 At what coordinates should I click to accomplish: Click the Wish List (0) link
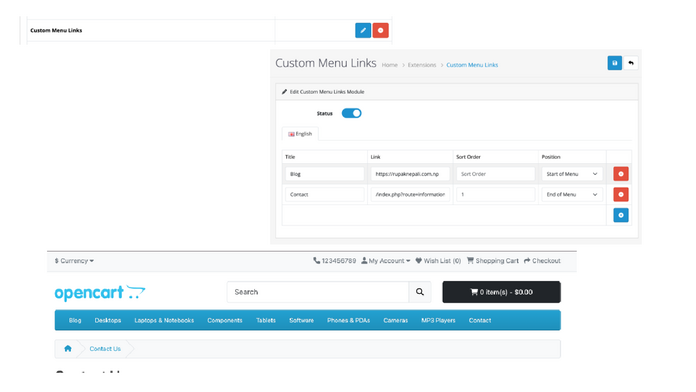[438, 261]
